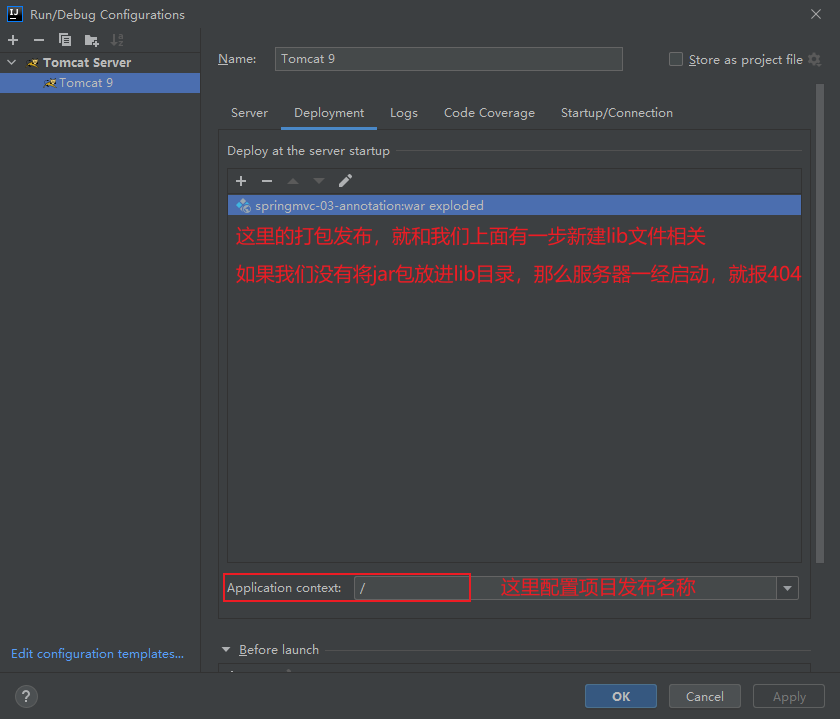Click Edit configuration templates link
840x719 pixels.
[x=96, y=653]
